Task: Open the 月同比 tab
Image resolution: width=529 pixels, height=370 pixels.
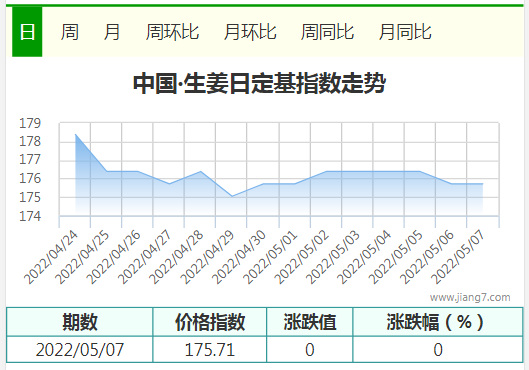Action: pyautogui.click(x=405, y=32)
